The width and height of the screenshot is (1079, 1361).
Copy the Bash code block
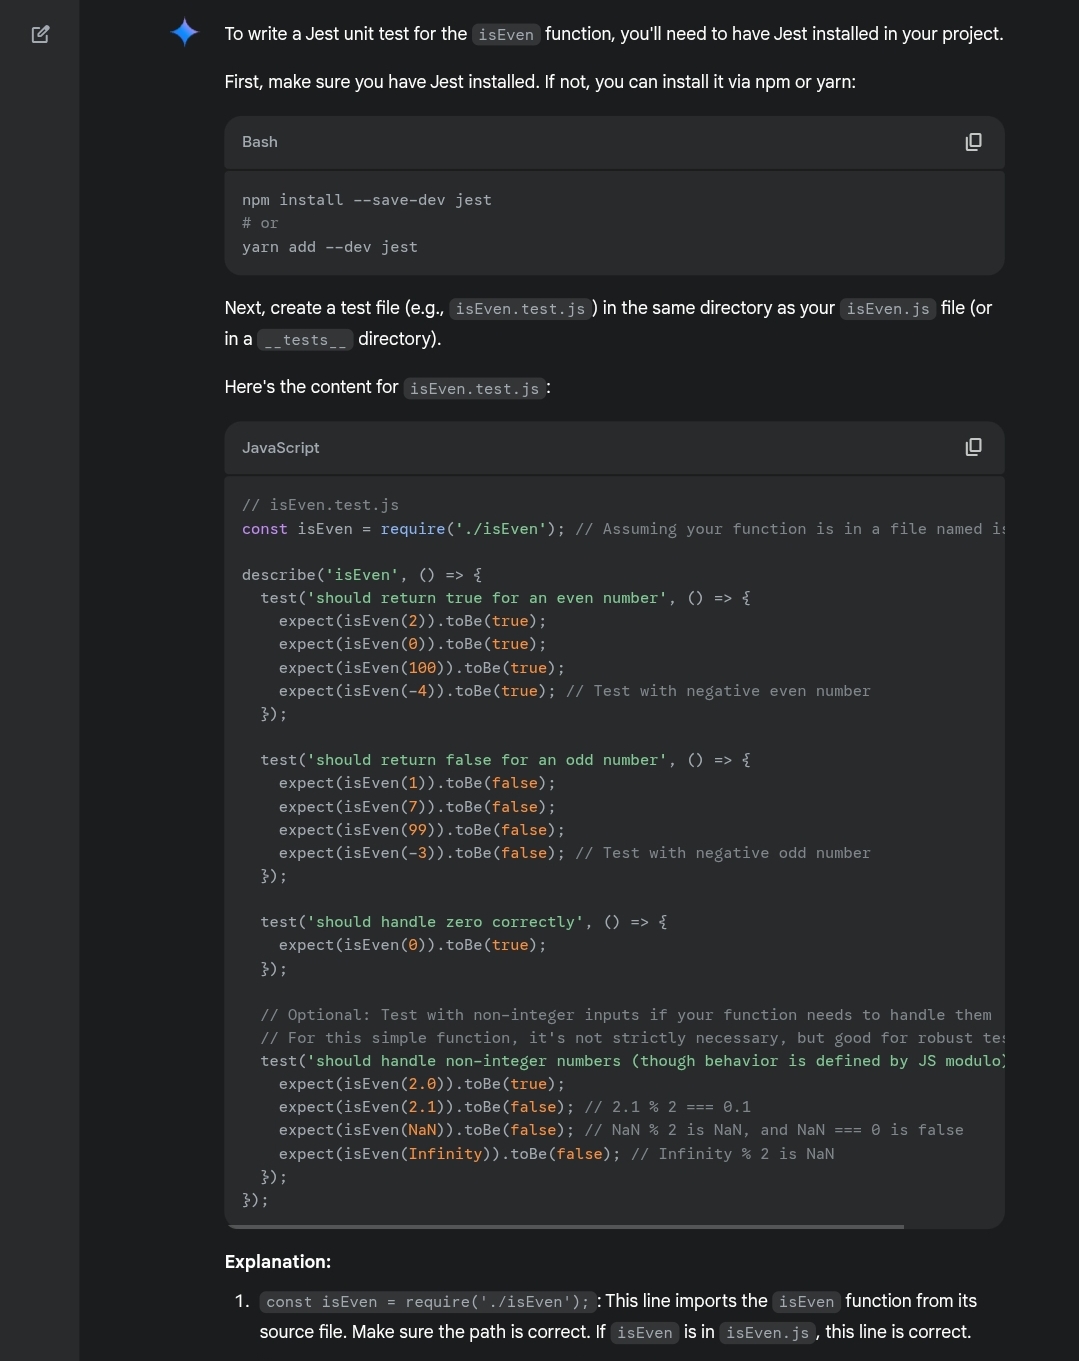pyautogui.click(x=973, y=142)
